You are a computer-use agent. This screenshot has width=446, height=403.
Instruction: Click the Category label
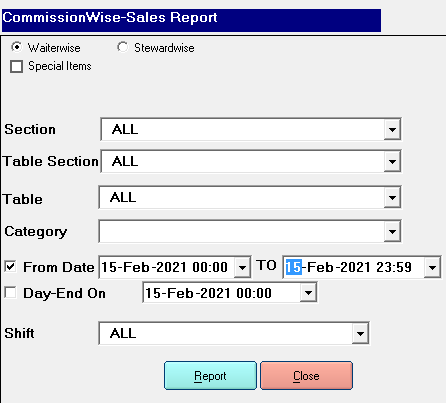(x=36, y=232)
